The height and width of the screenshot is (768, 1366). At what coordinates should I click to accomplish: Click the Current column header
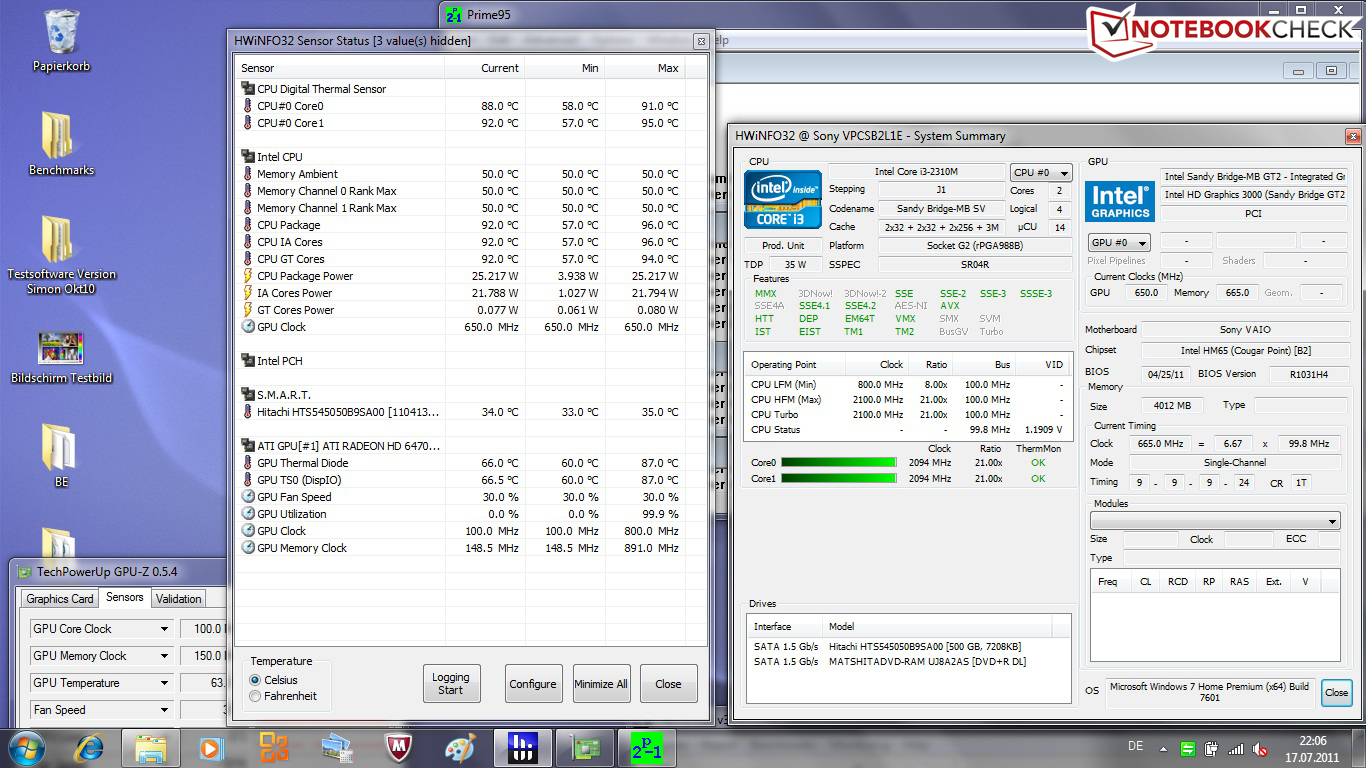(x=485, y=68)
